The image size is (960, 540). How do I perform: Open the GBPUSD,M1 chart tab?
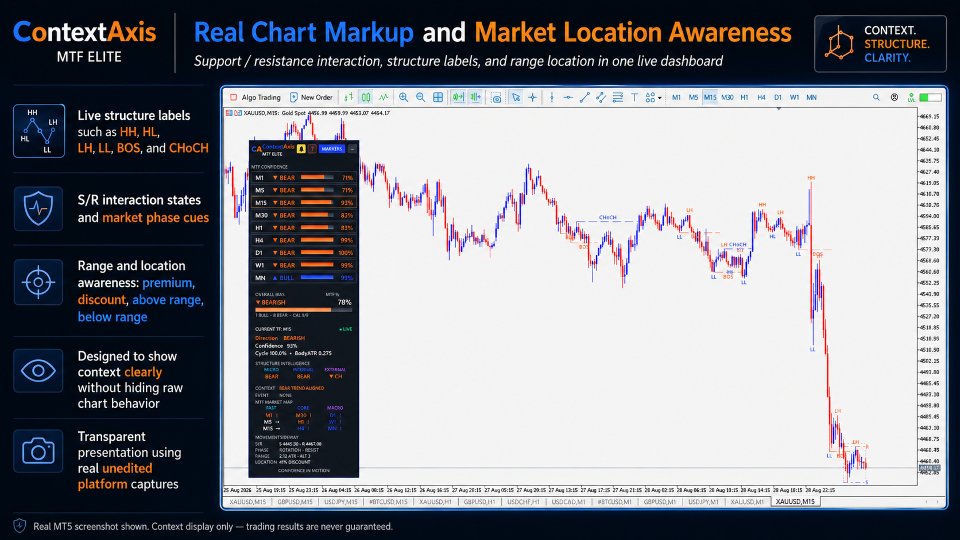[x=660, y=501]
